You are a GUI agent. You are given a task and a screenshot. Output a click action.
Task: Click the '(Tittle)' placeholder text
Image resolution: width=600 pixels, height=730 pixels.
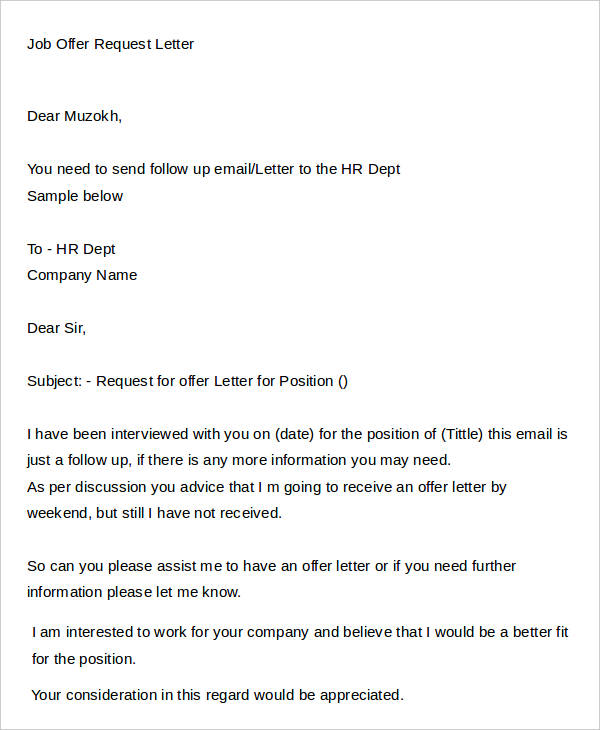pyautogui.click(x=462, y=434)
